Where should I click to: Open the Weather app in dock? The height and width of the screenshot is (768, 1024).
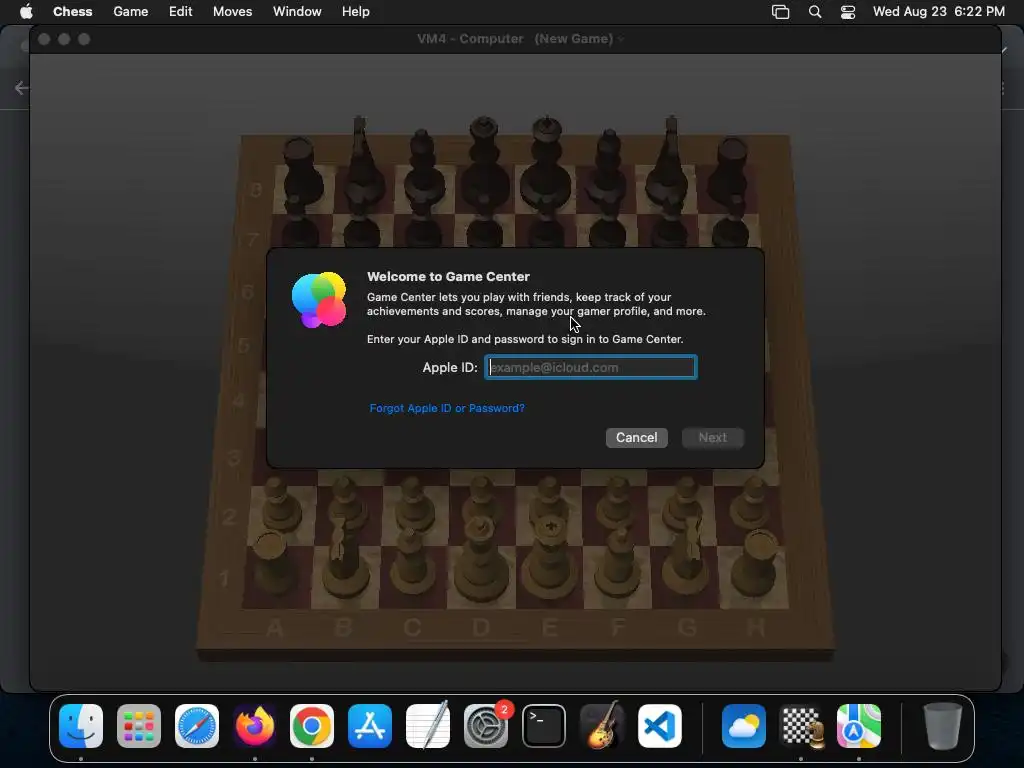coord(744,726)
